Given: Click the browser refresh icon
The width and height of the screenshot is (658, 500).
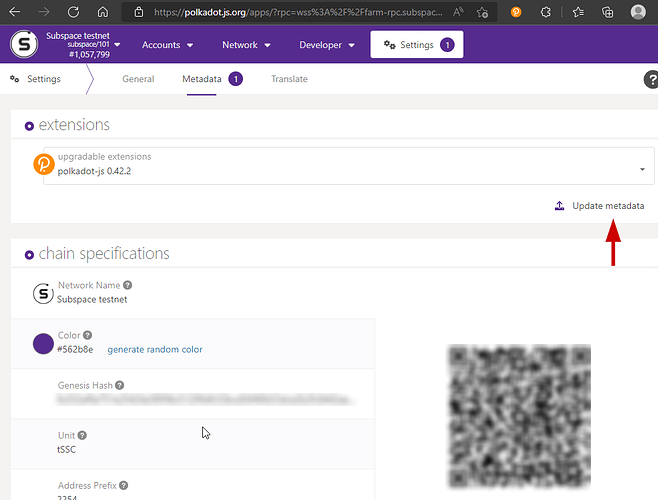Looking at the screenshot, I should click(73, 13).
